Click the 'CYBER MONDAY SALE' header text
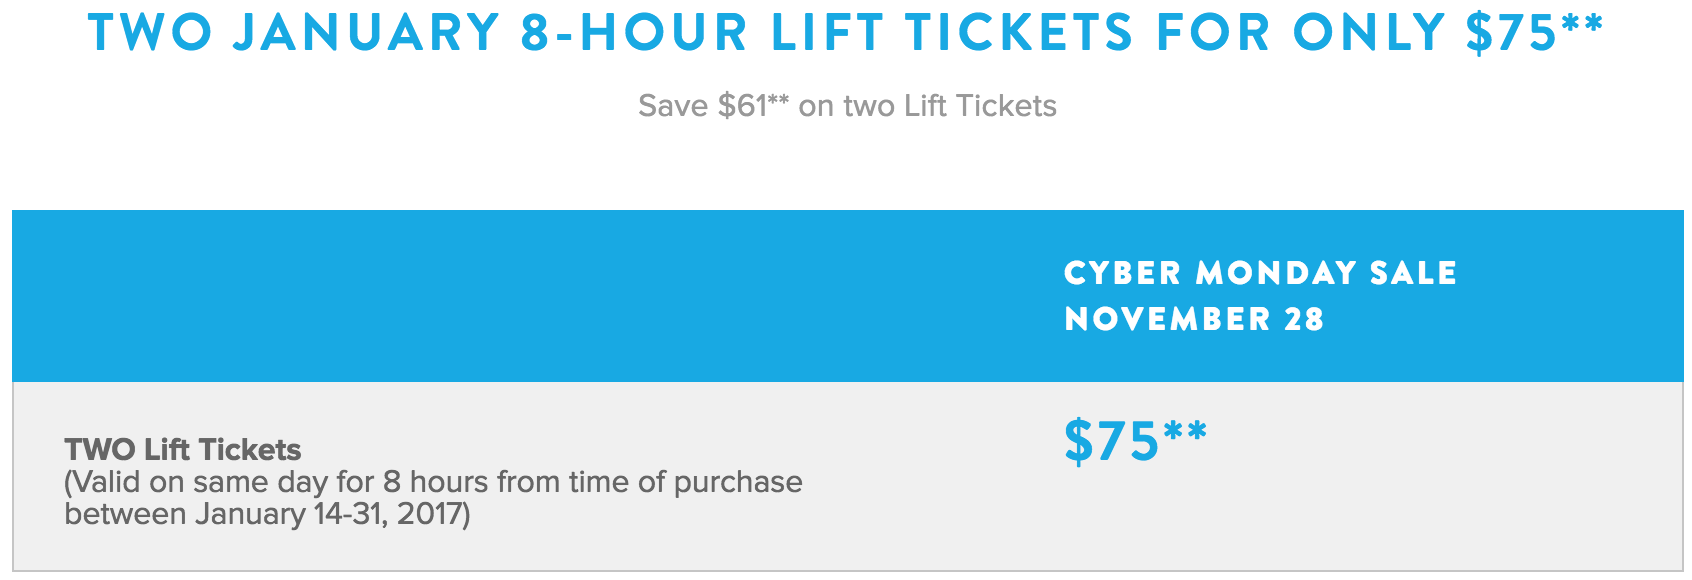This screenshot has height=580, width=1692. click(1260, 272)
